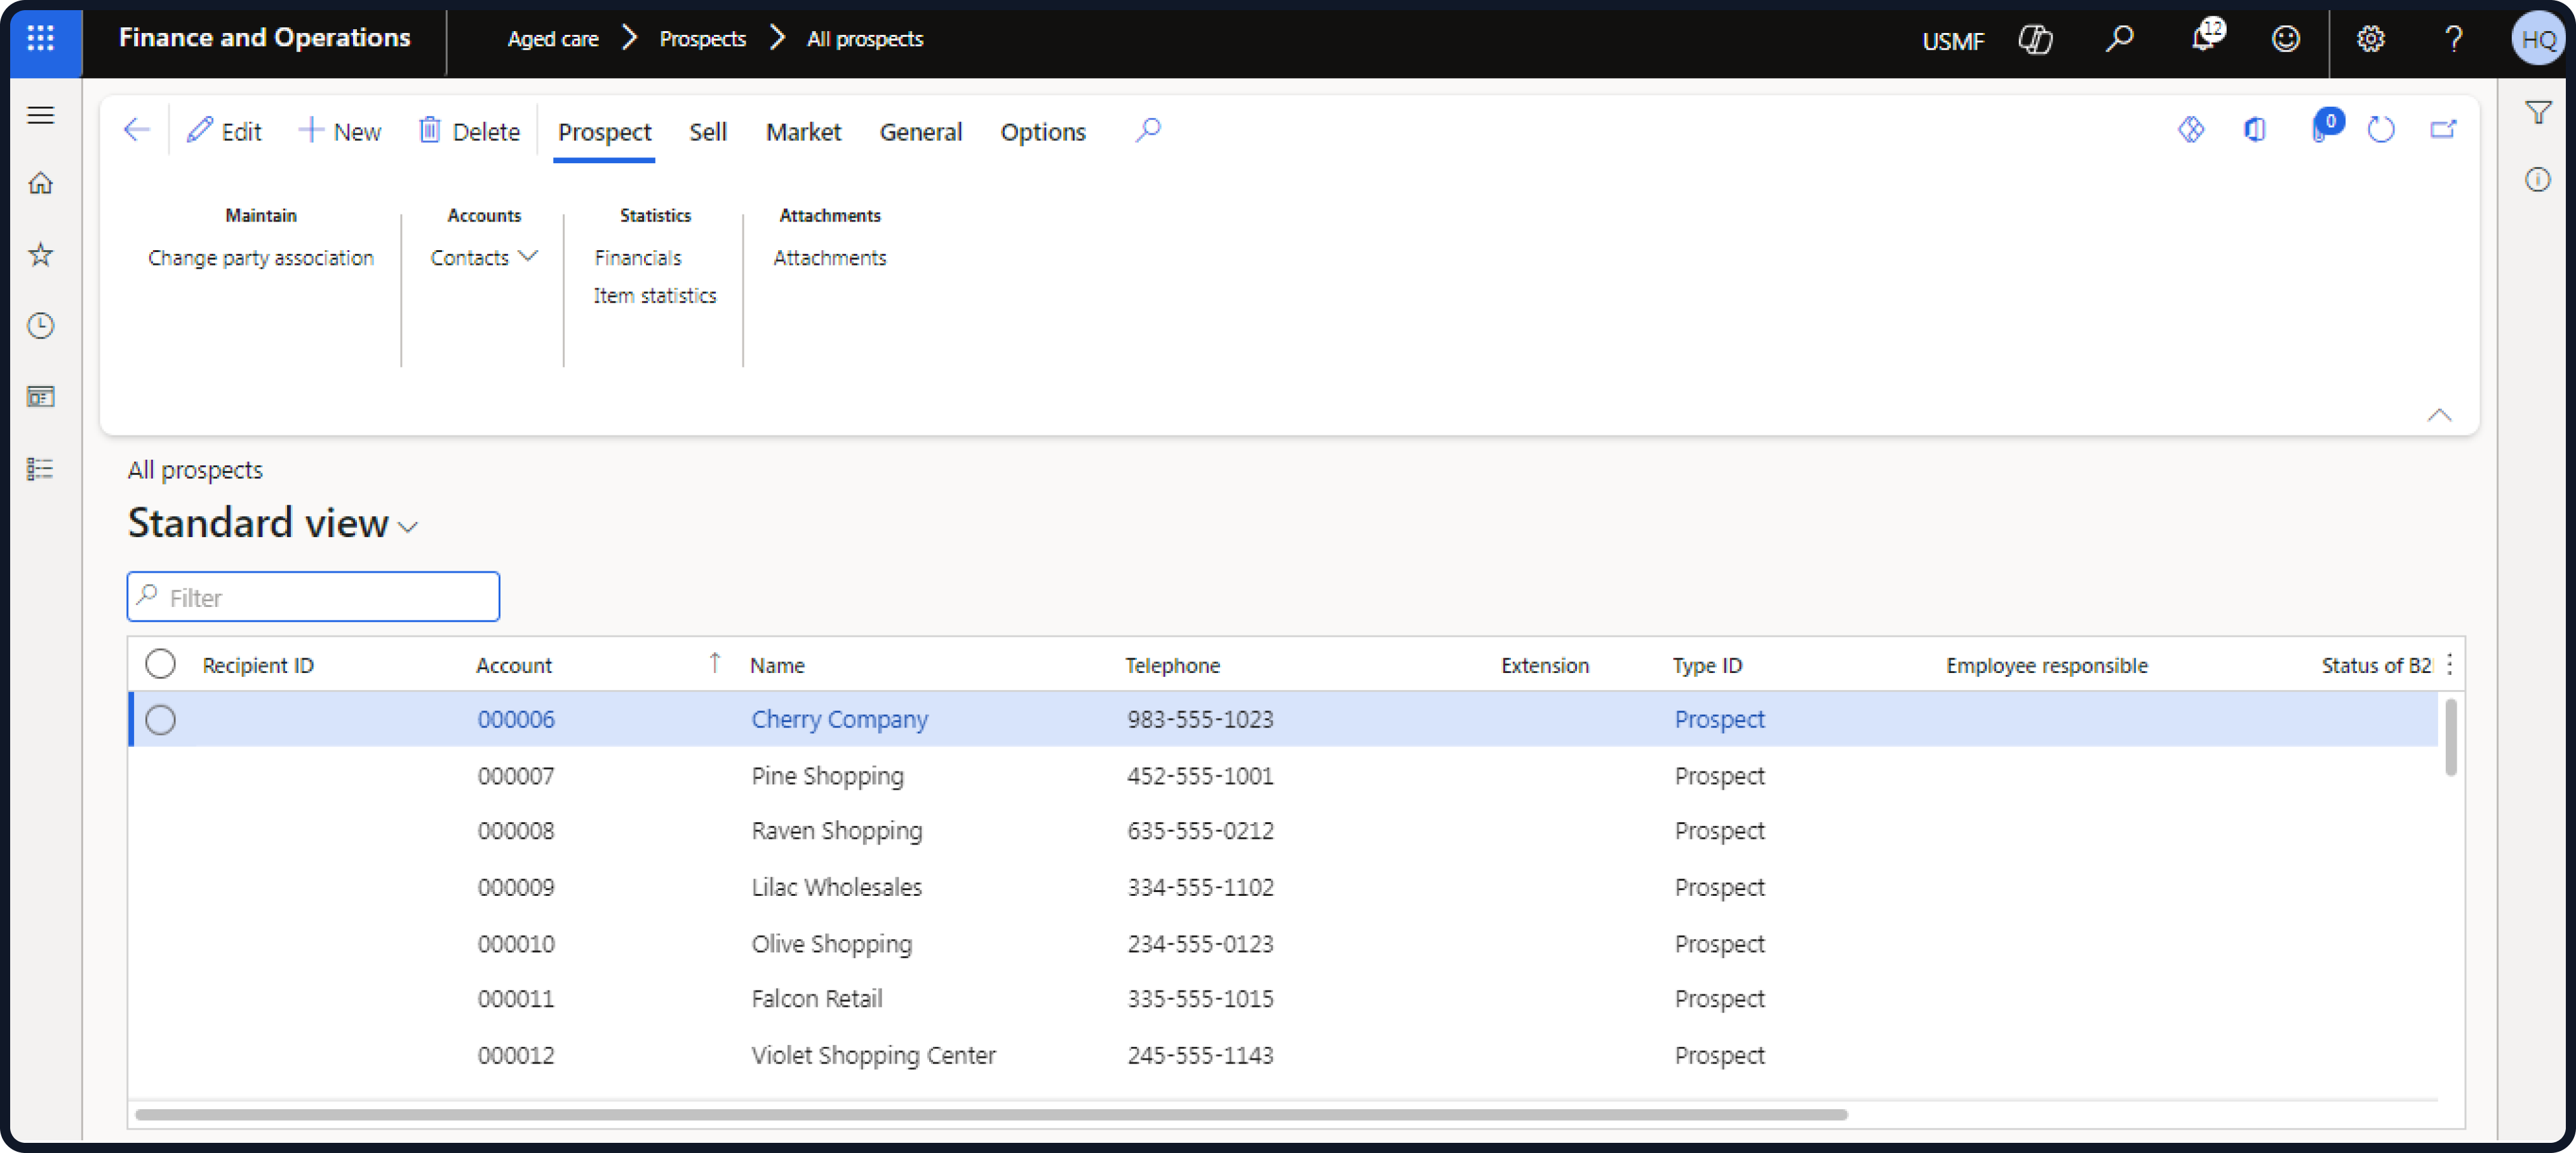Open the app launcher waffle menu

point(40,38)
